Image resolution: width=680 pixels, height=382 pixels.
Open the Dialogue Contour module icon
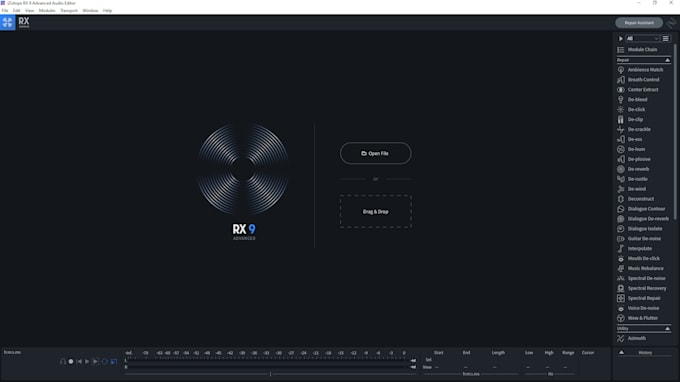click(621, 209)
